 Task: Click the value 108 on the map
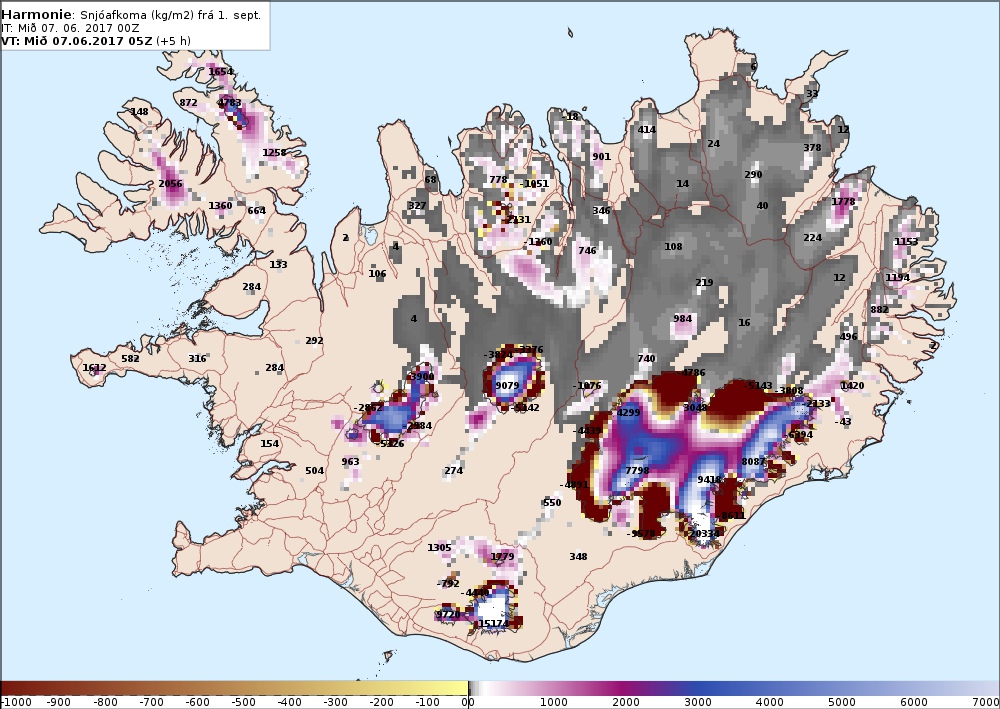click(673, 247)
